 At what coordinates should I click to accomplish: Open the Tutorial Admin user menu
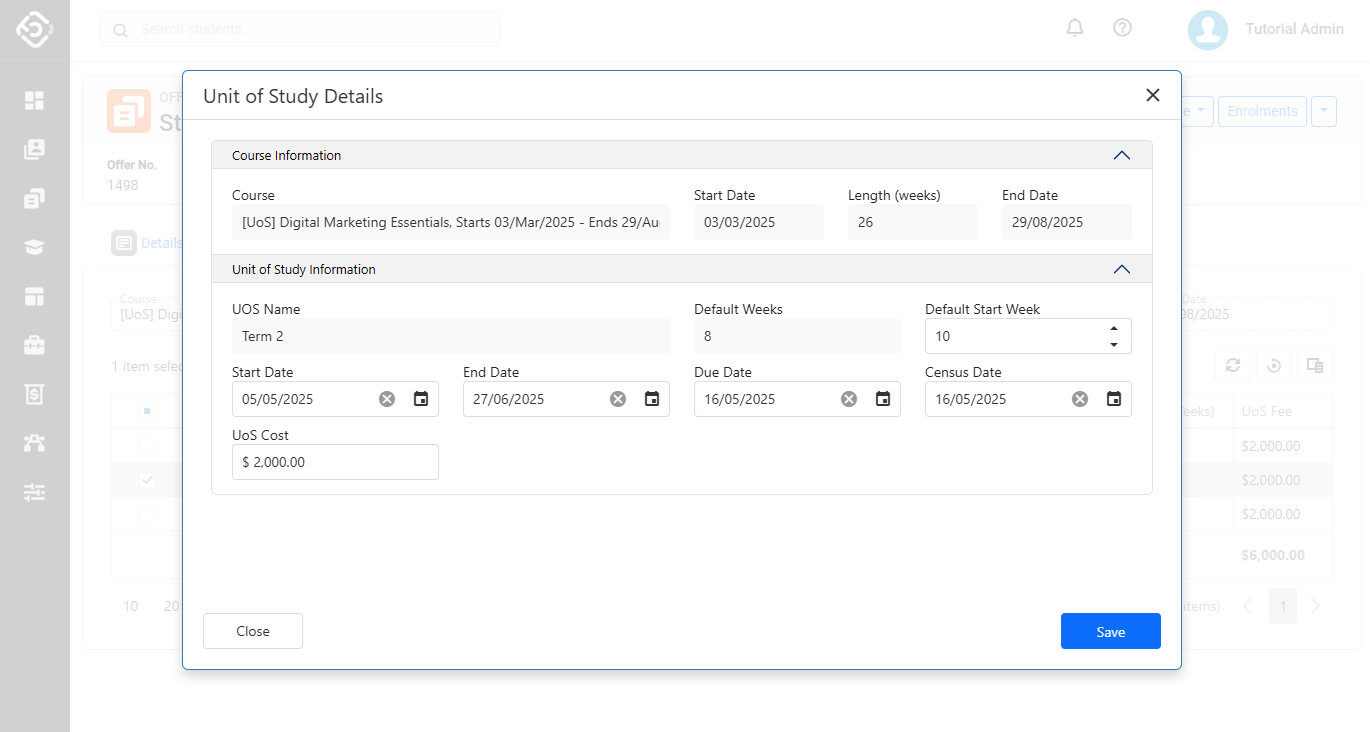(x=1266, y=29)
